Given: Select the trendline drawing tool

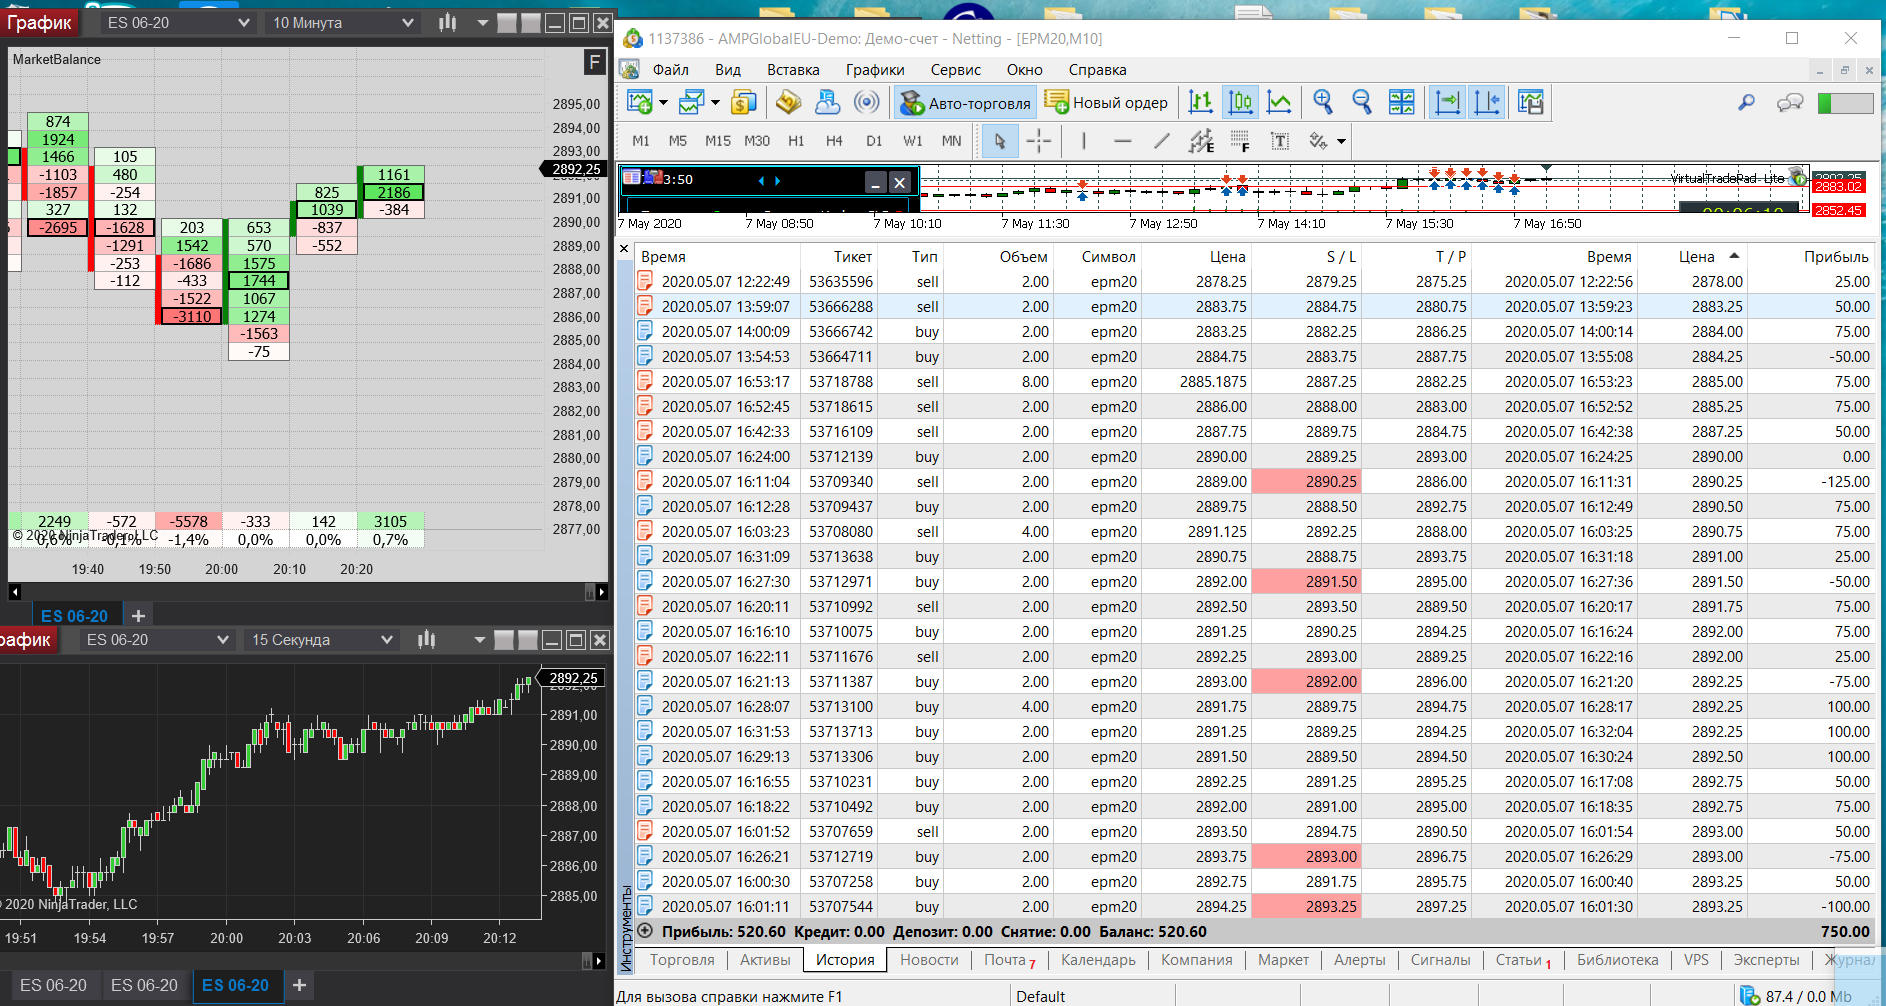Looking at the screenshot, I should [1161, 141].
